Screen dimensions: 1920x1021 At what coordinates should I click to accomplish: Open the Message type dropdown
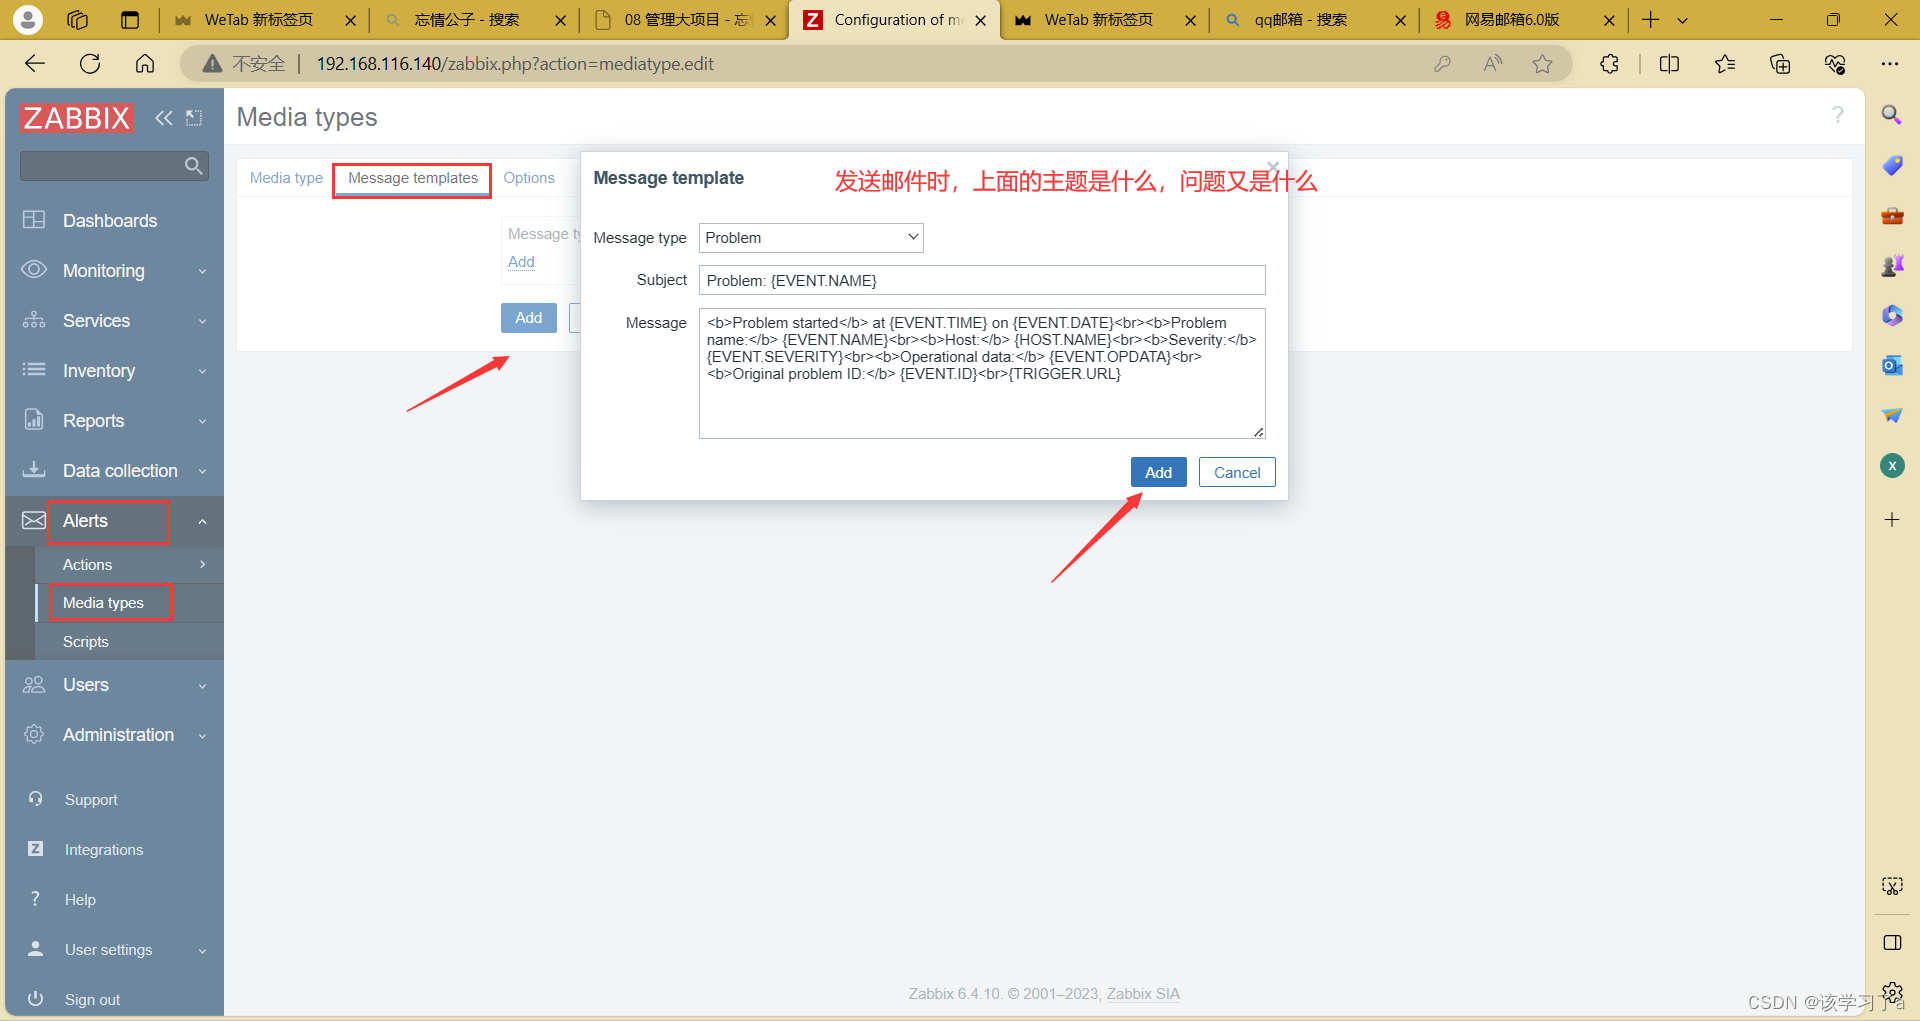(811, 238)
